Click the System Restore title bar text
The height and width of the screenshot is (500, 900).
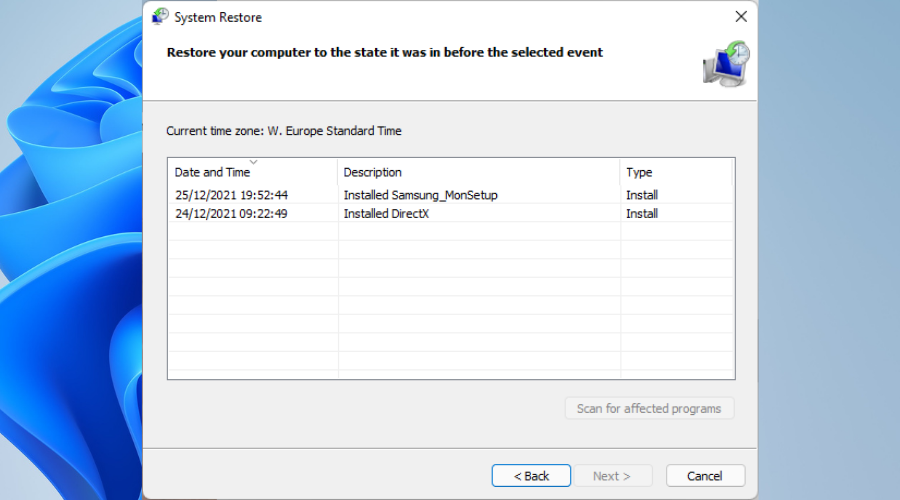click(x=218, y=17)
